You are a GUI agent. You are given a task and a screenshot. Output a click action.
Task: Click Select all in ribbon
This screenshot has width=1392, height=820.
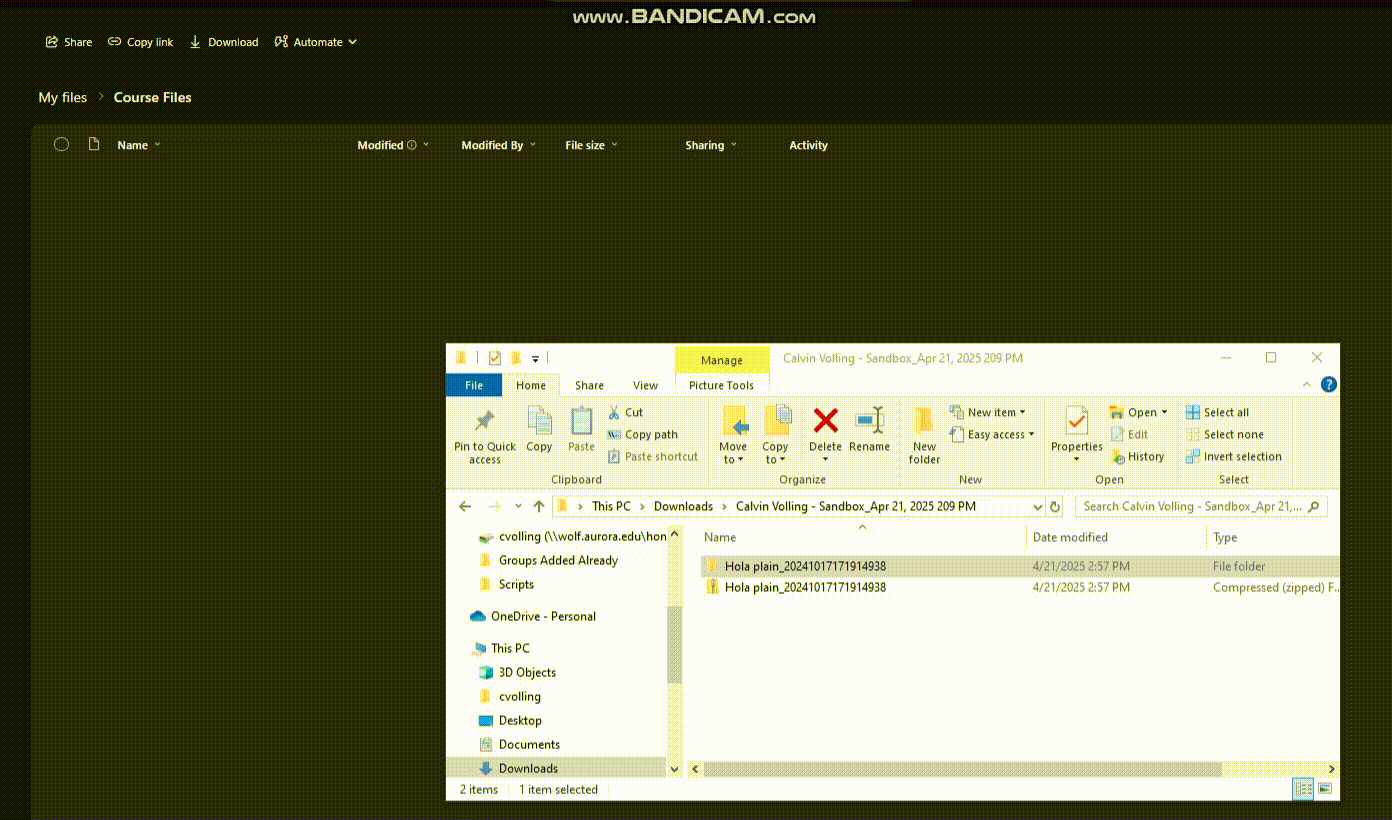[x=1217, y=412]
